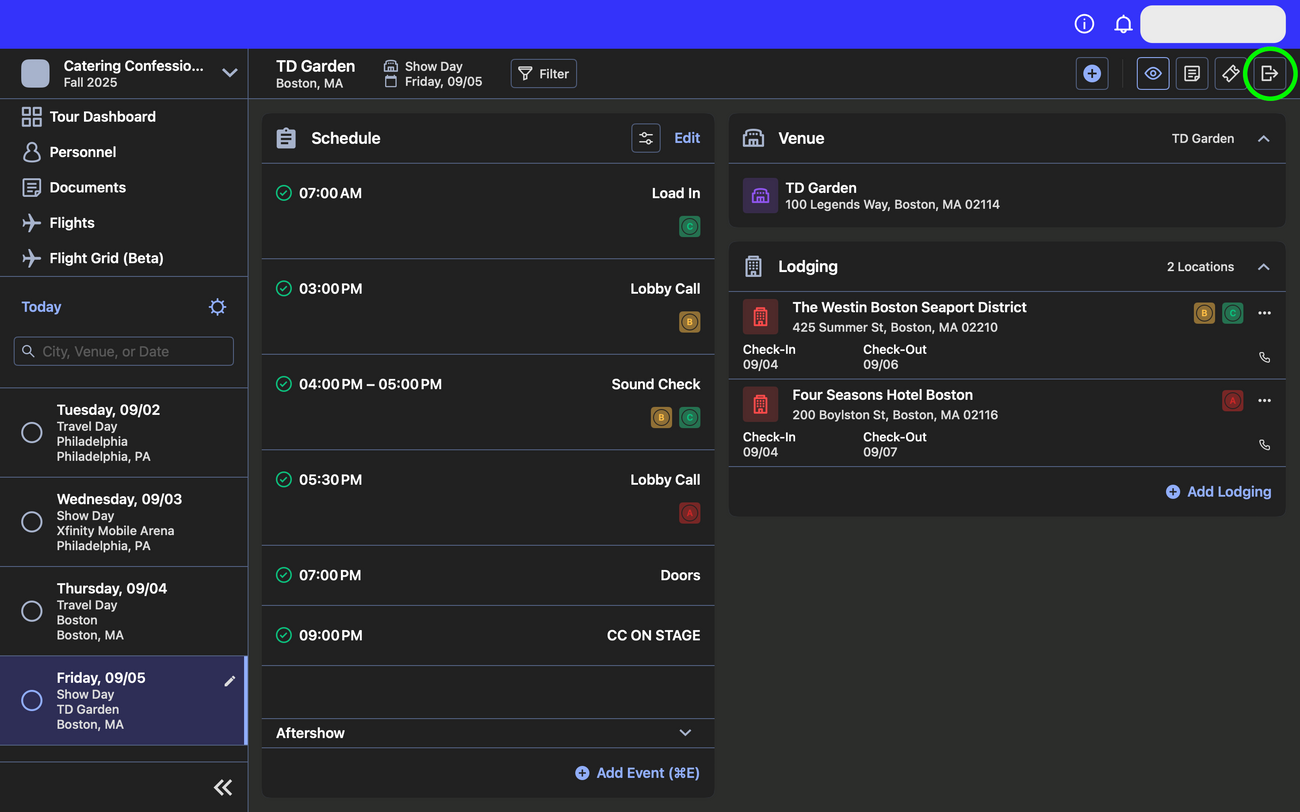The height and width of the screenshot is (812, 1300).
Task: Click the City, Venue, or Date search field
Action: coord(124,351)
